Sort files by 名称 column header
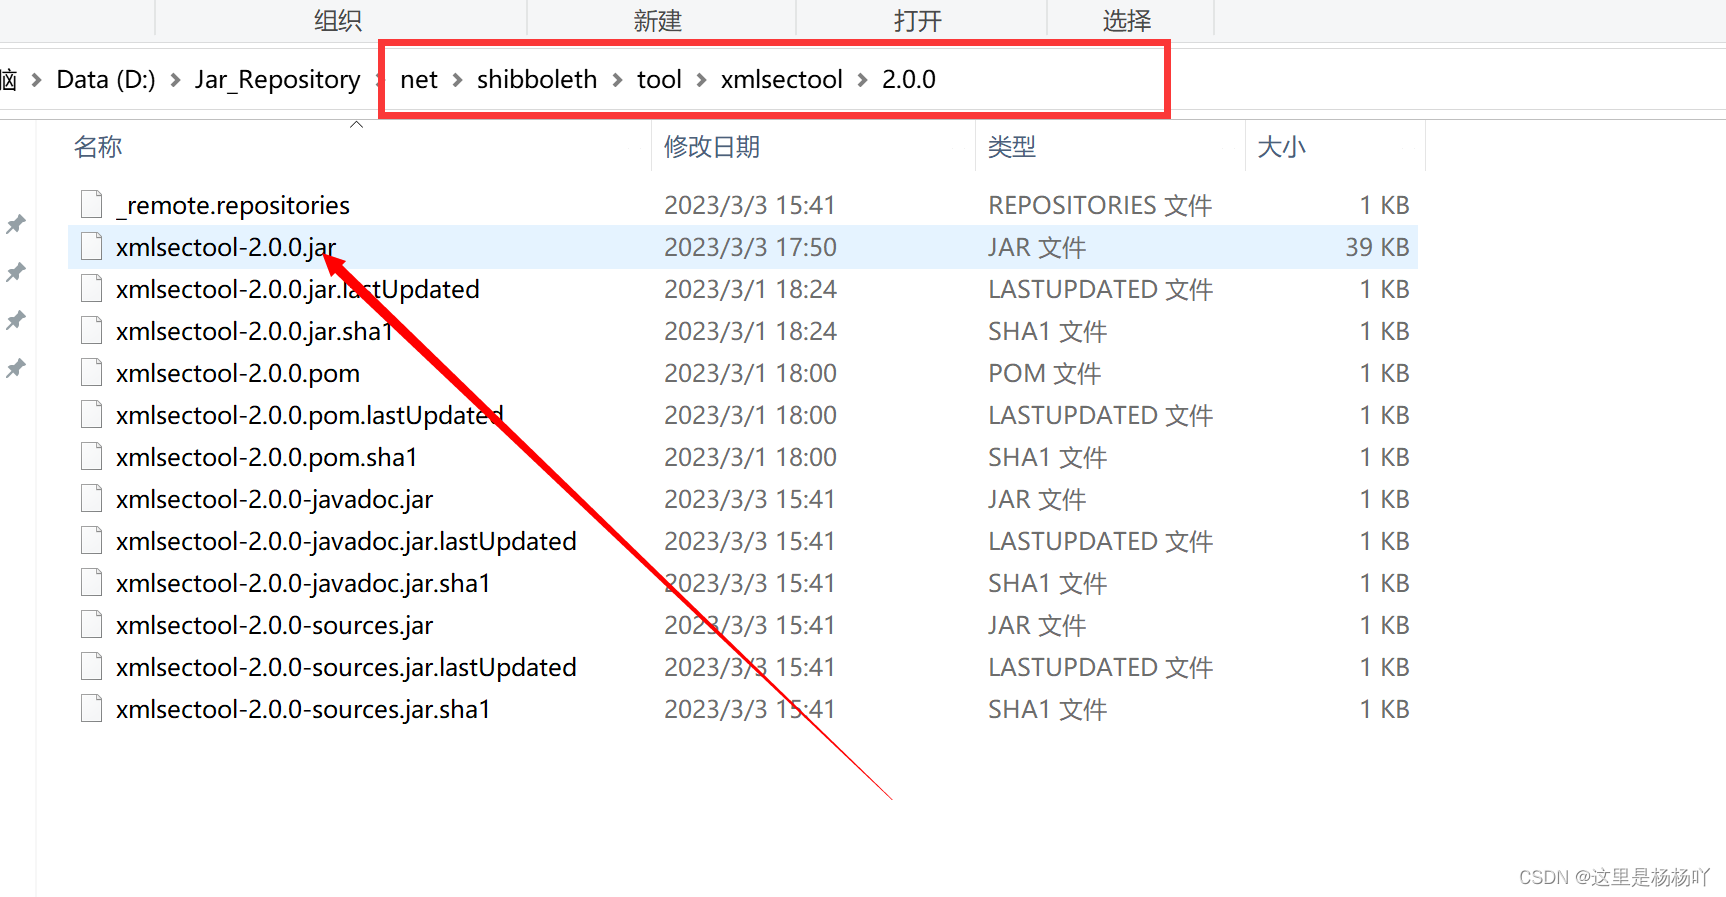This screenshot has height=897, width=1726. coord(98,147)
